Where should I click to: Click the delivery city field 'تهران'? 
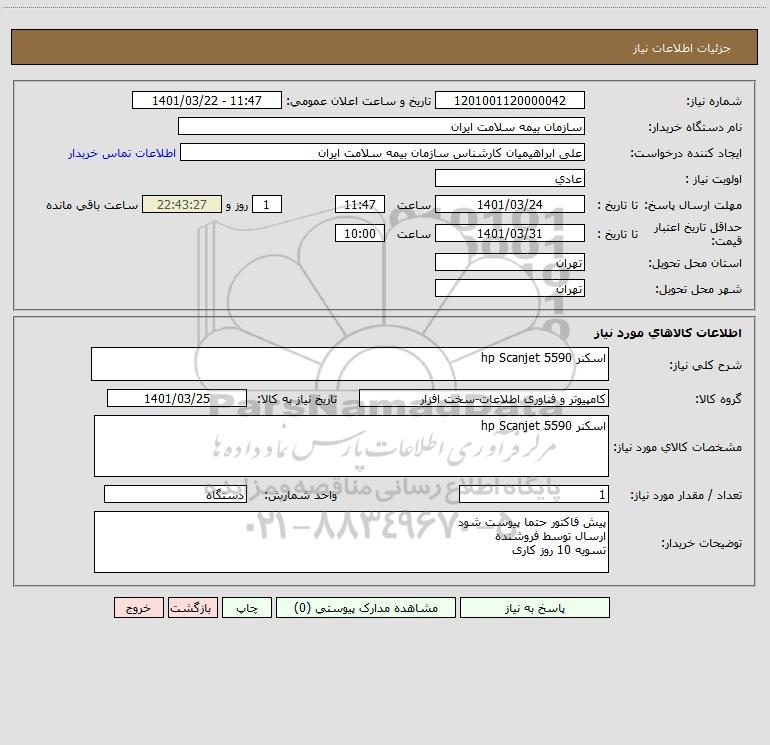coord(510,288)
